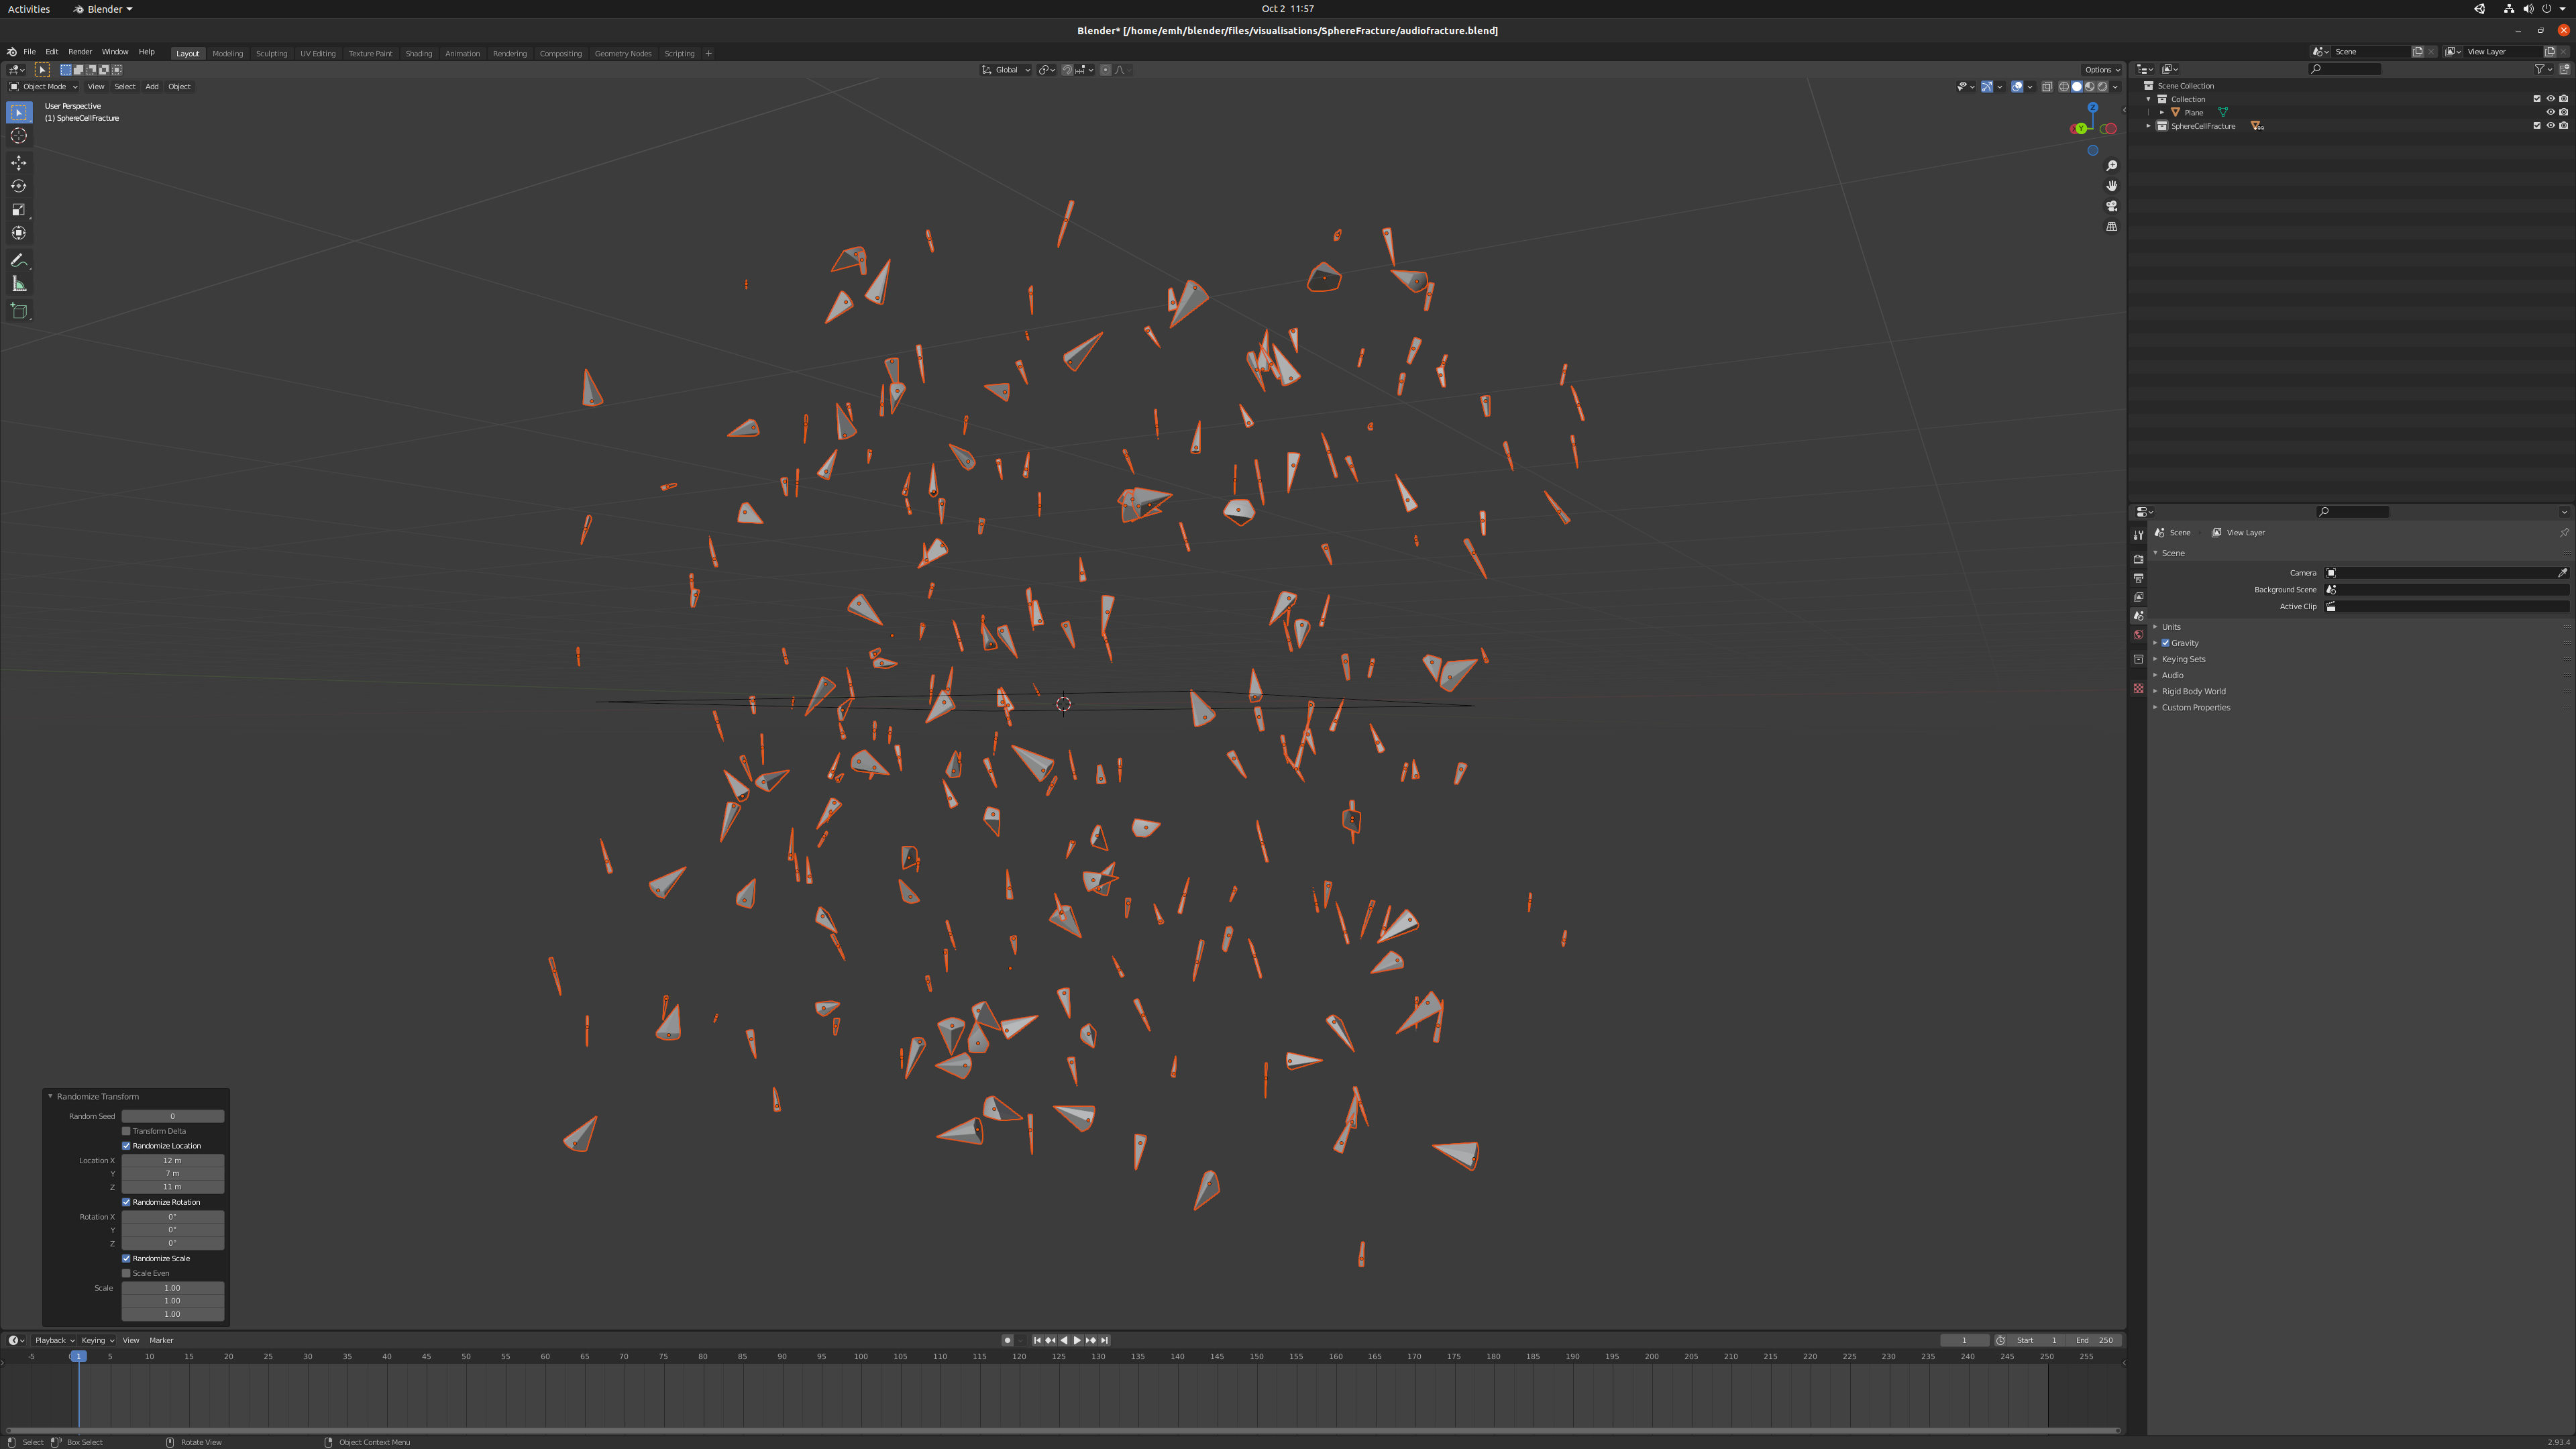The height and width of the screenshot is (1449, 2576).
Task: Collapse the Randomize Transform panel
Action: [x=50, y=1097]
